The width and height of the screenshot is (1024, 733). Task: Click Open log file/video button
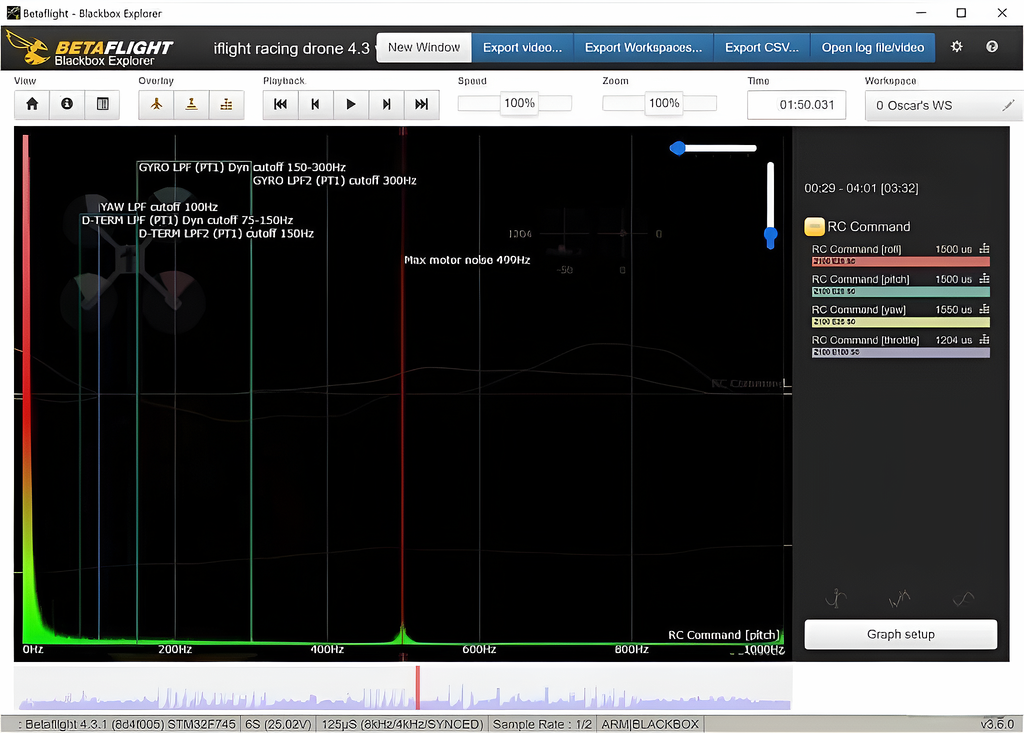872,48
